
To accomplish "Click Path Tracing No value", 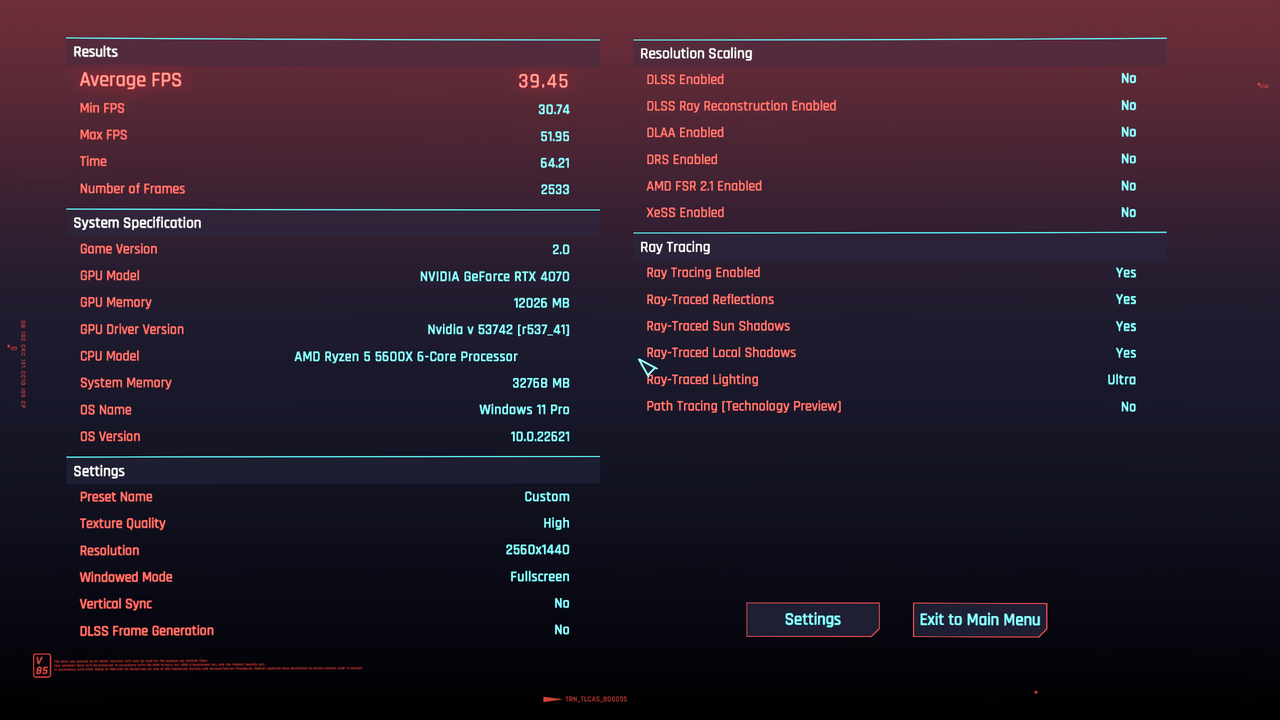I will tap(1129, 407).
